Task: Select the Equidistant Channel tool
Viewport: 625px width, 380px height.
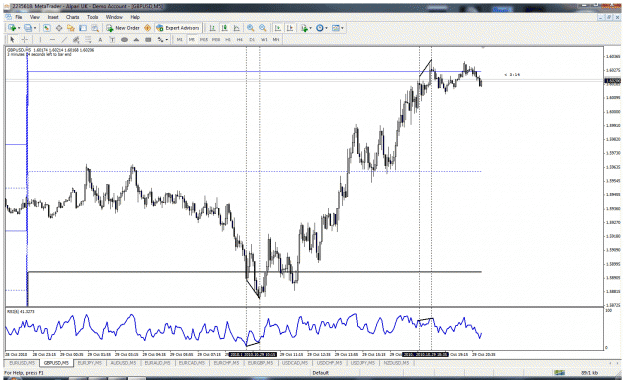Action: (x=76, y=39)
